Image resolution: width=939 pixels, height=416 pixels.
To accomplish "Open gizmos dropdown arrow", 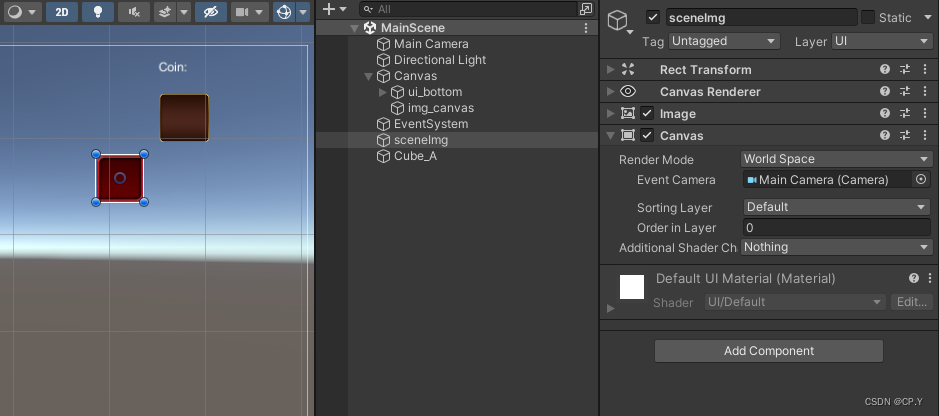I will tap(303, 12).
